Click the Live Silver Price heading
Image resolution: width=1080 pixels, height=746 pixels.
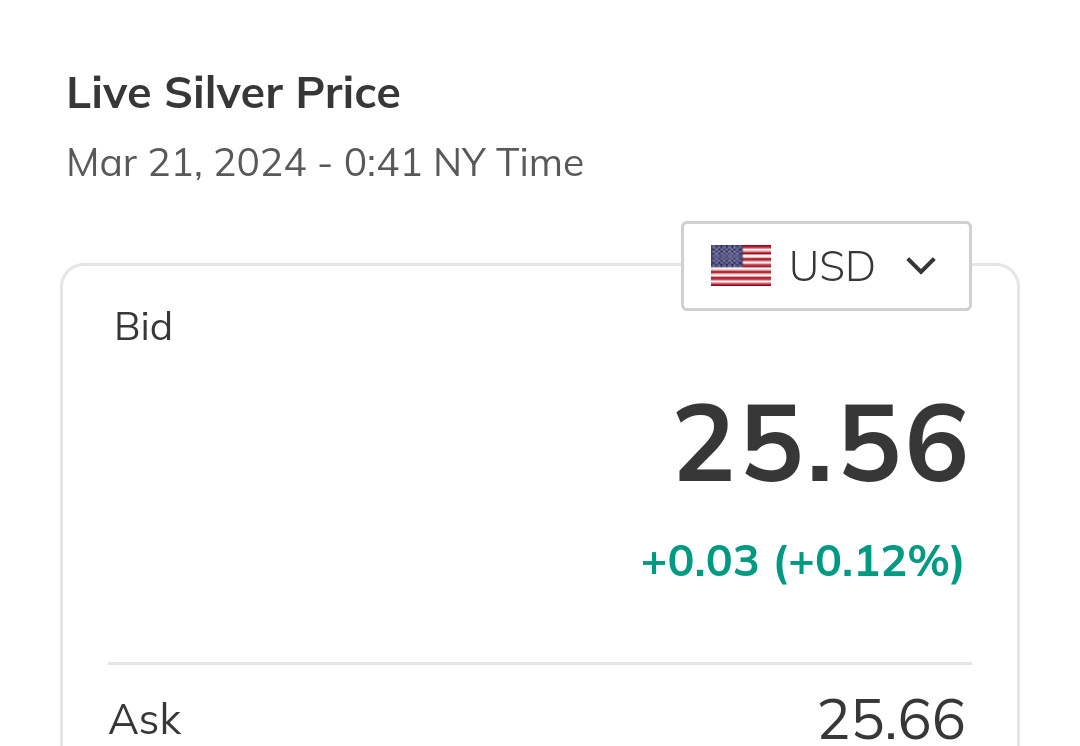(x=233, y=94)
